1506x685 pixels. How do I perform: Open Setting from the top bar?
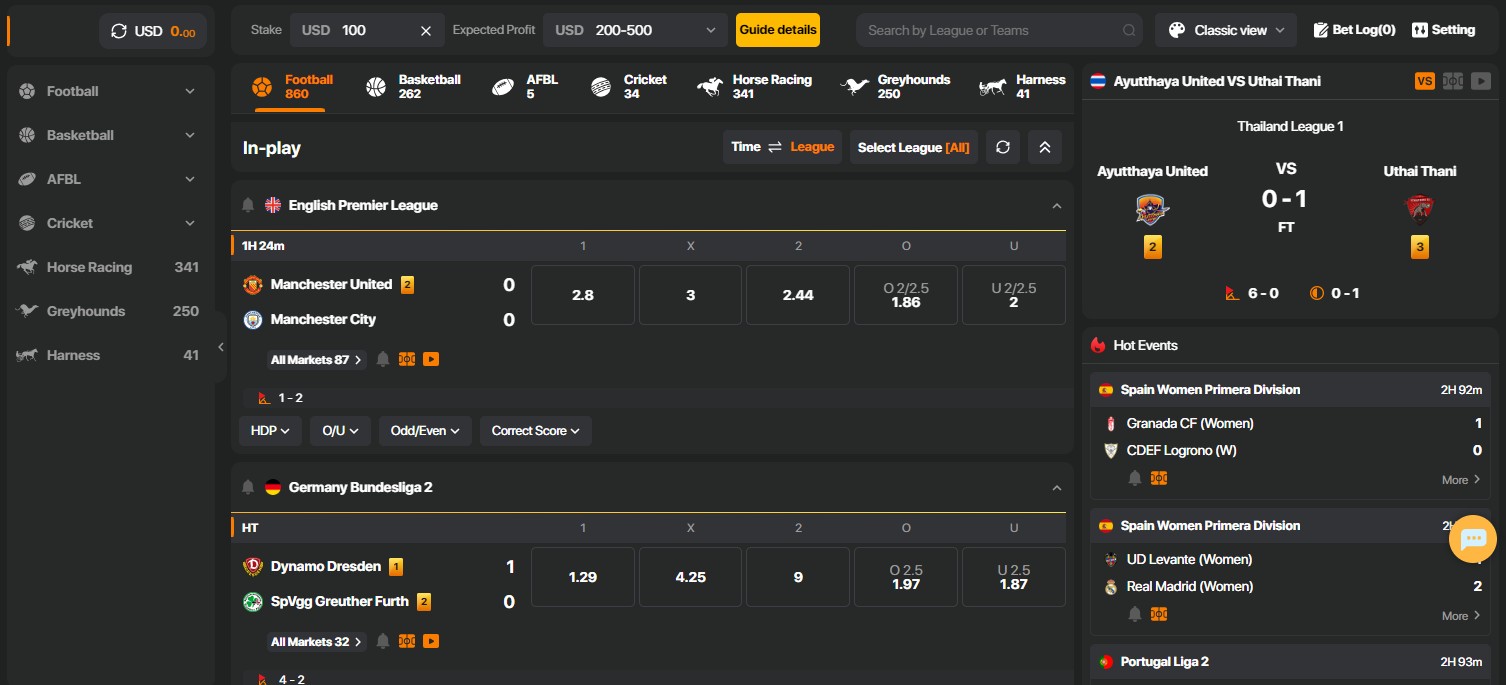coord(1443,29)
